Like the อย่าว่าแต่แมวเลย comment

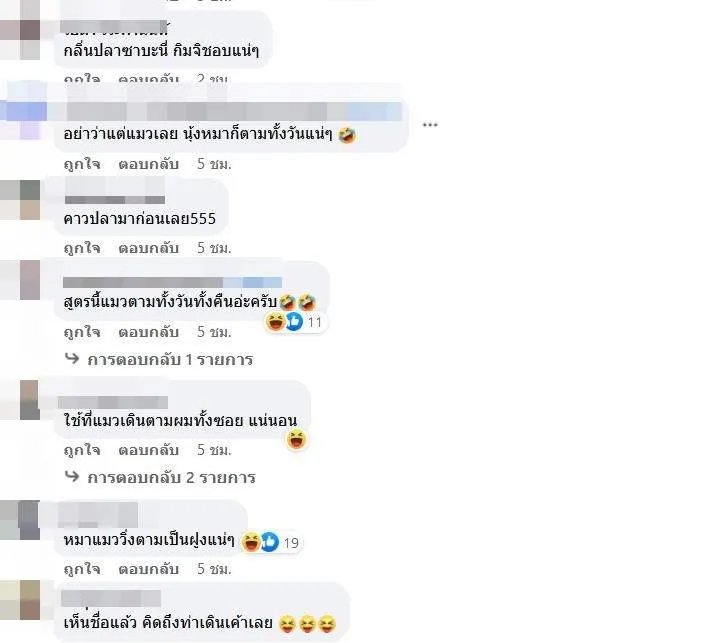[x=82, y=164]
